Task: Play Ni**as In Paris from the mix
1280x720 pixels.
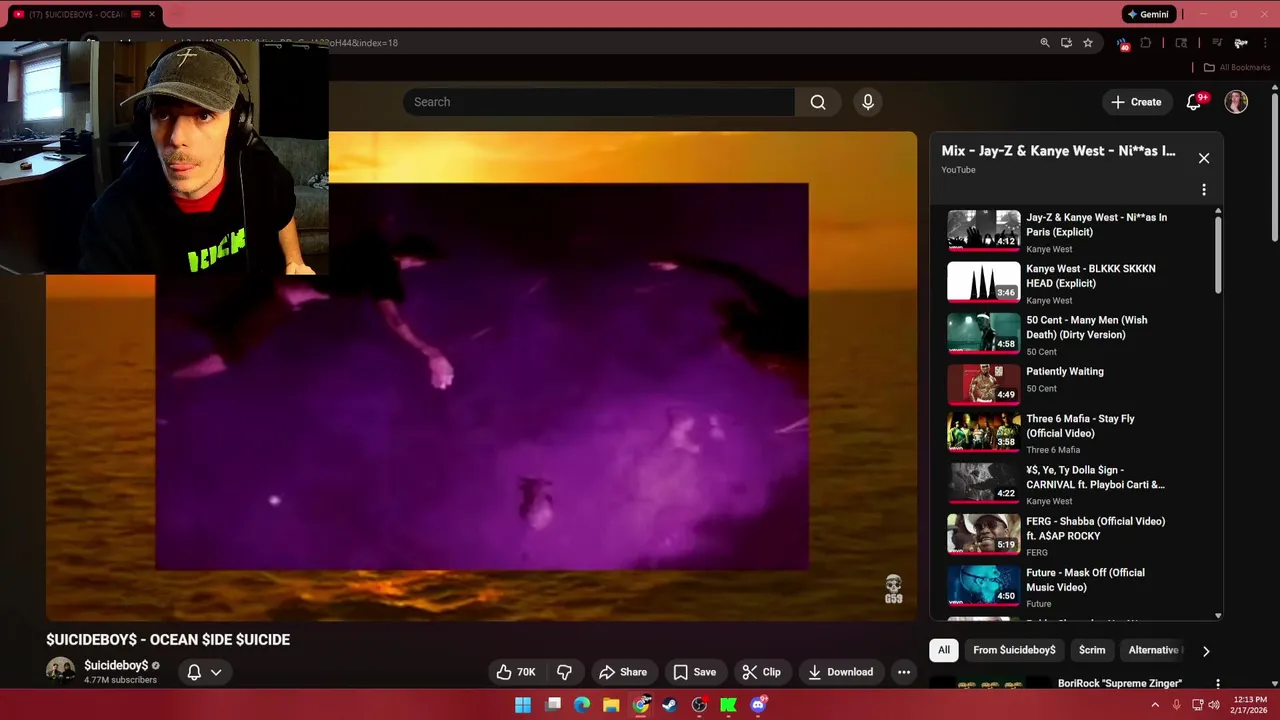Action: pyautogui.click(x=1076, y=231)
